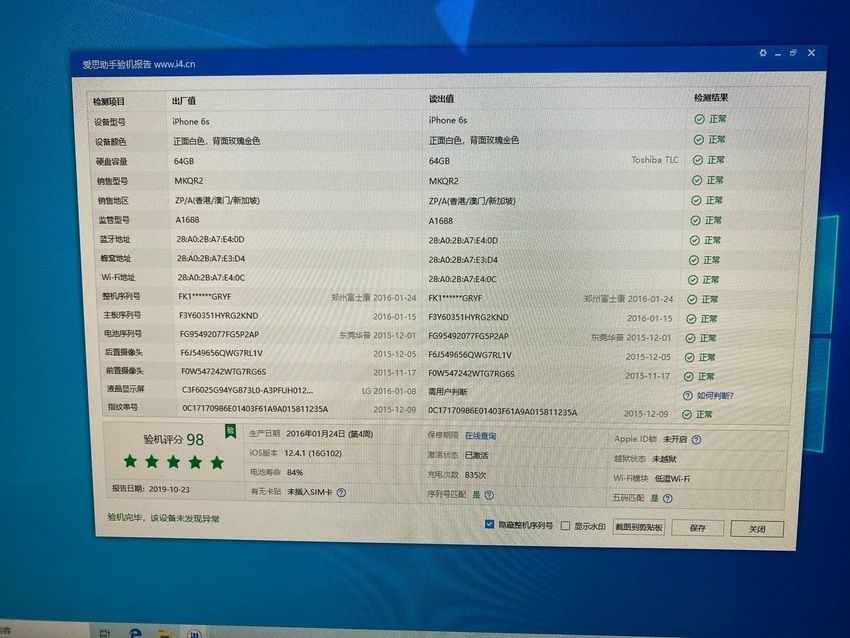Click the 已激活 activation status
The width and height of the screenshot is (850, 638).
[x=476, y=455]
